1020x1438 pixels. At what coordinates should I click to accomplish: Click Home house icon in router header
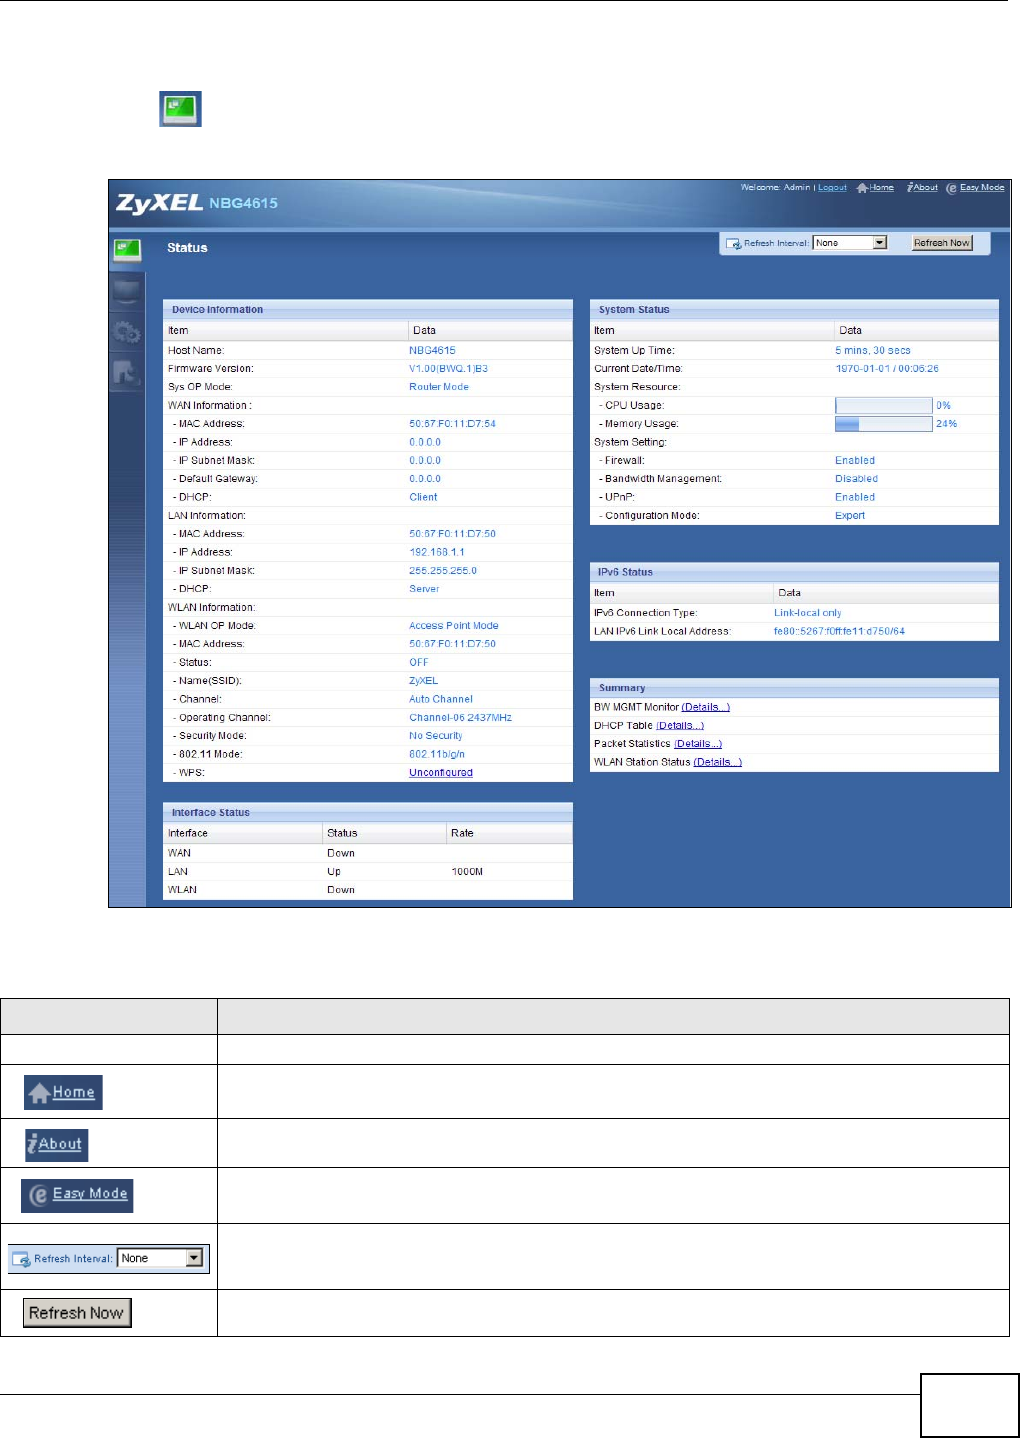(x=862, y=187)
